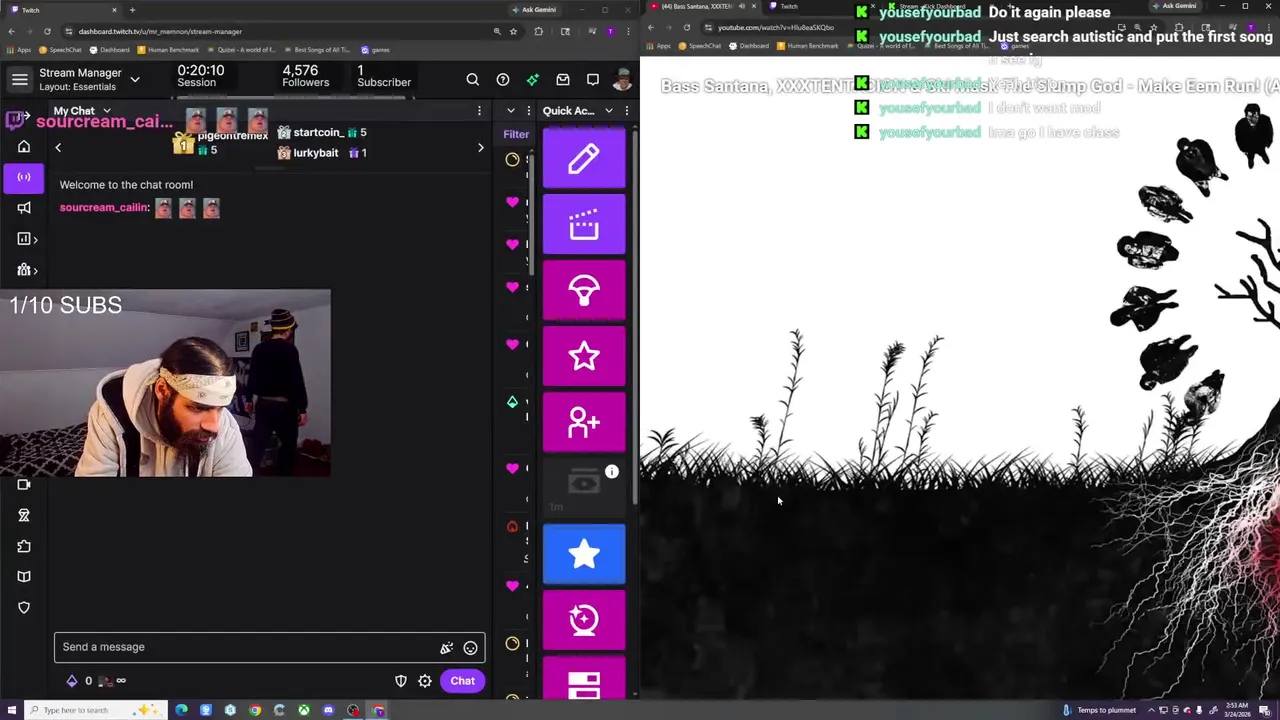Screen dimensions: 1280x720
Task: Expand the Community sidebar section
Action: 27,270
